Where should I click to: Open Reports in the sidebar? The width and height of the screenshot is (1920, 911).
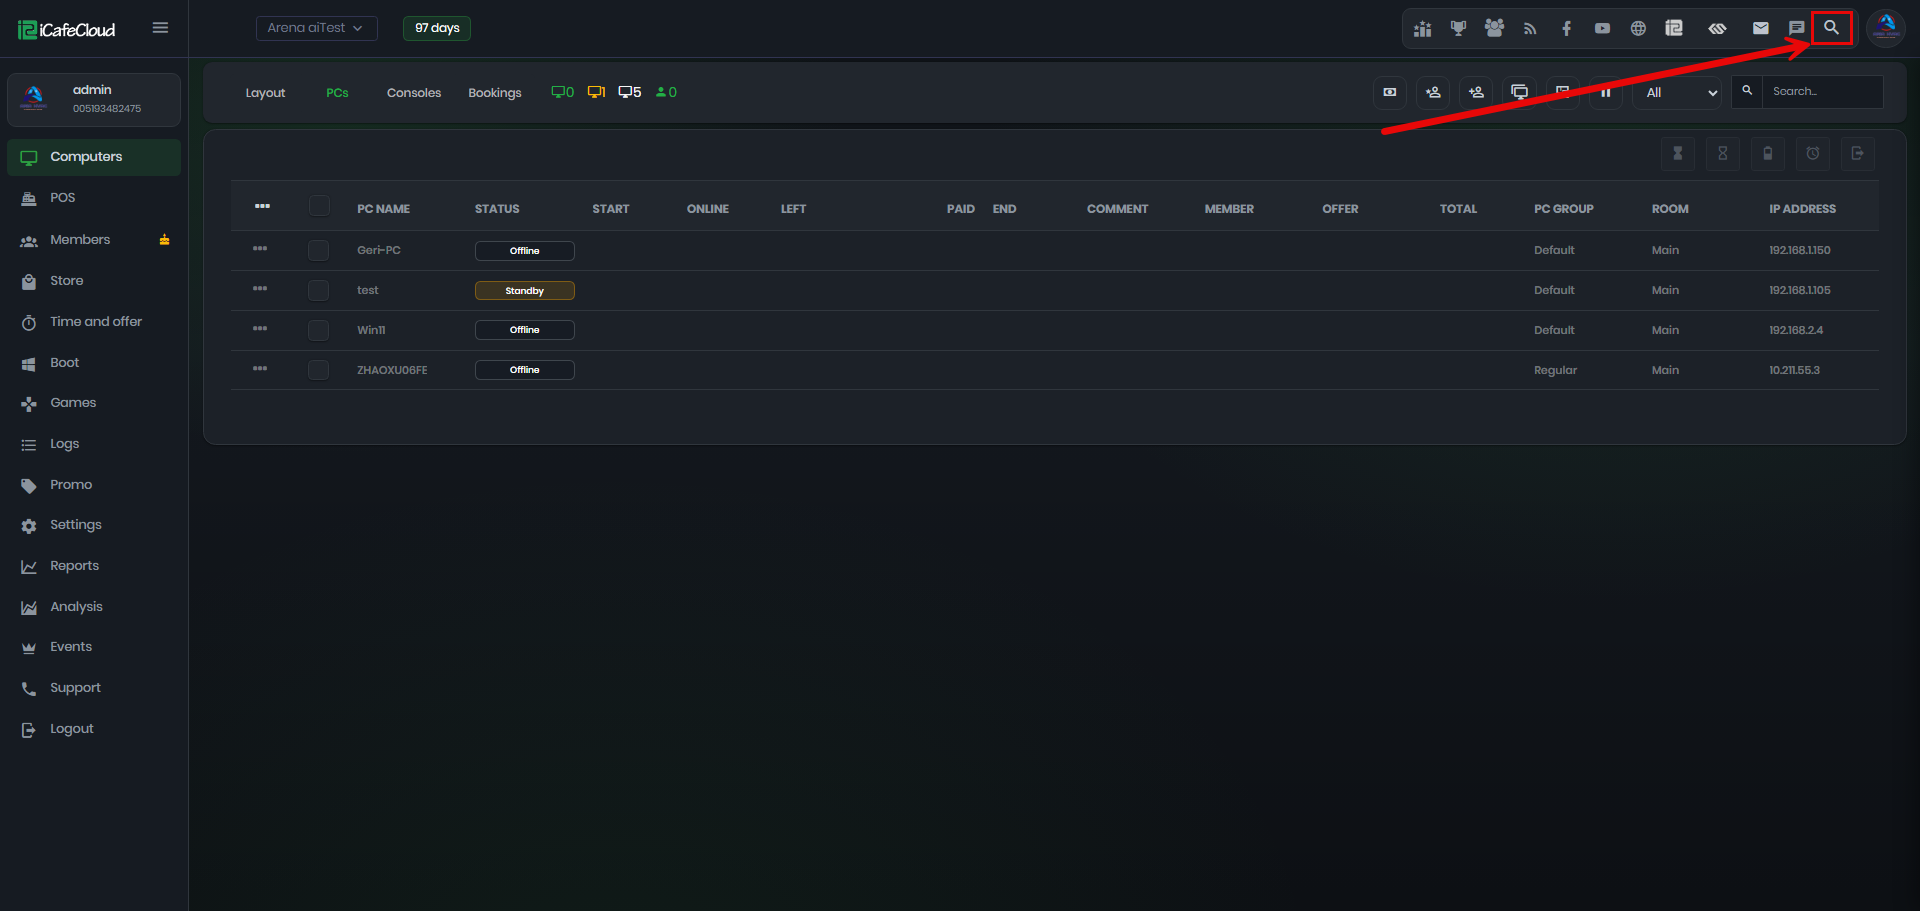tap(94, 566)
